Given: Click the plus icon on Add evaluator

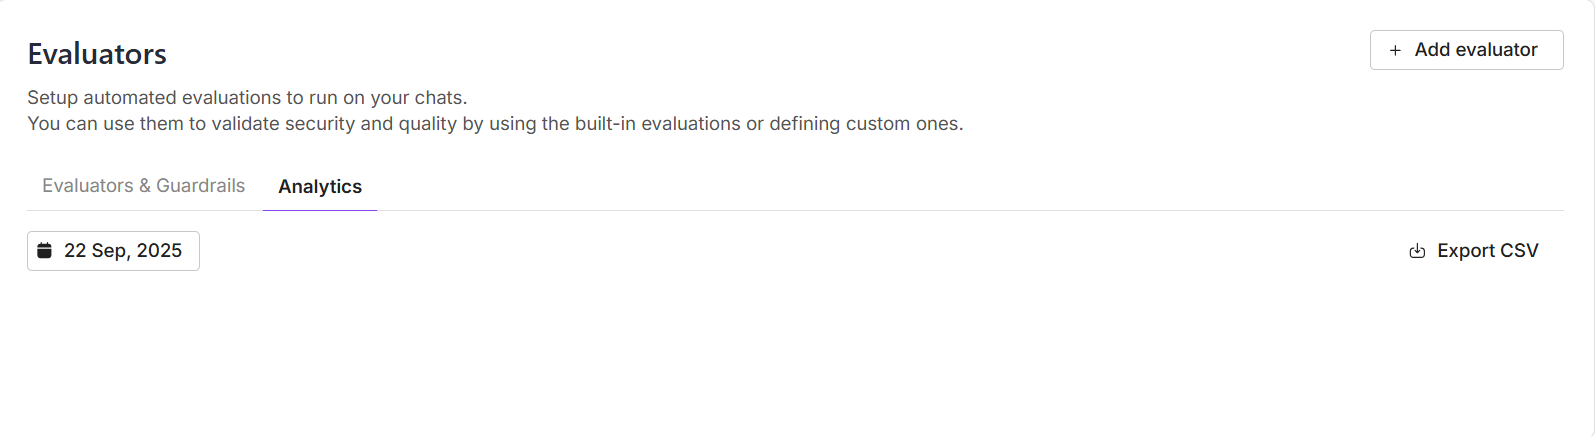Looking at the screenshot, I should pyautogui.click(x=1395, y=50).
